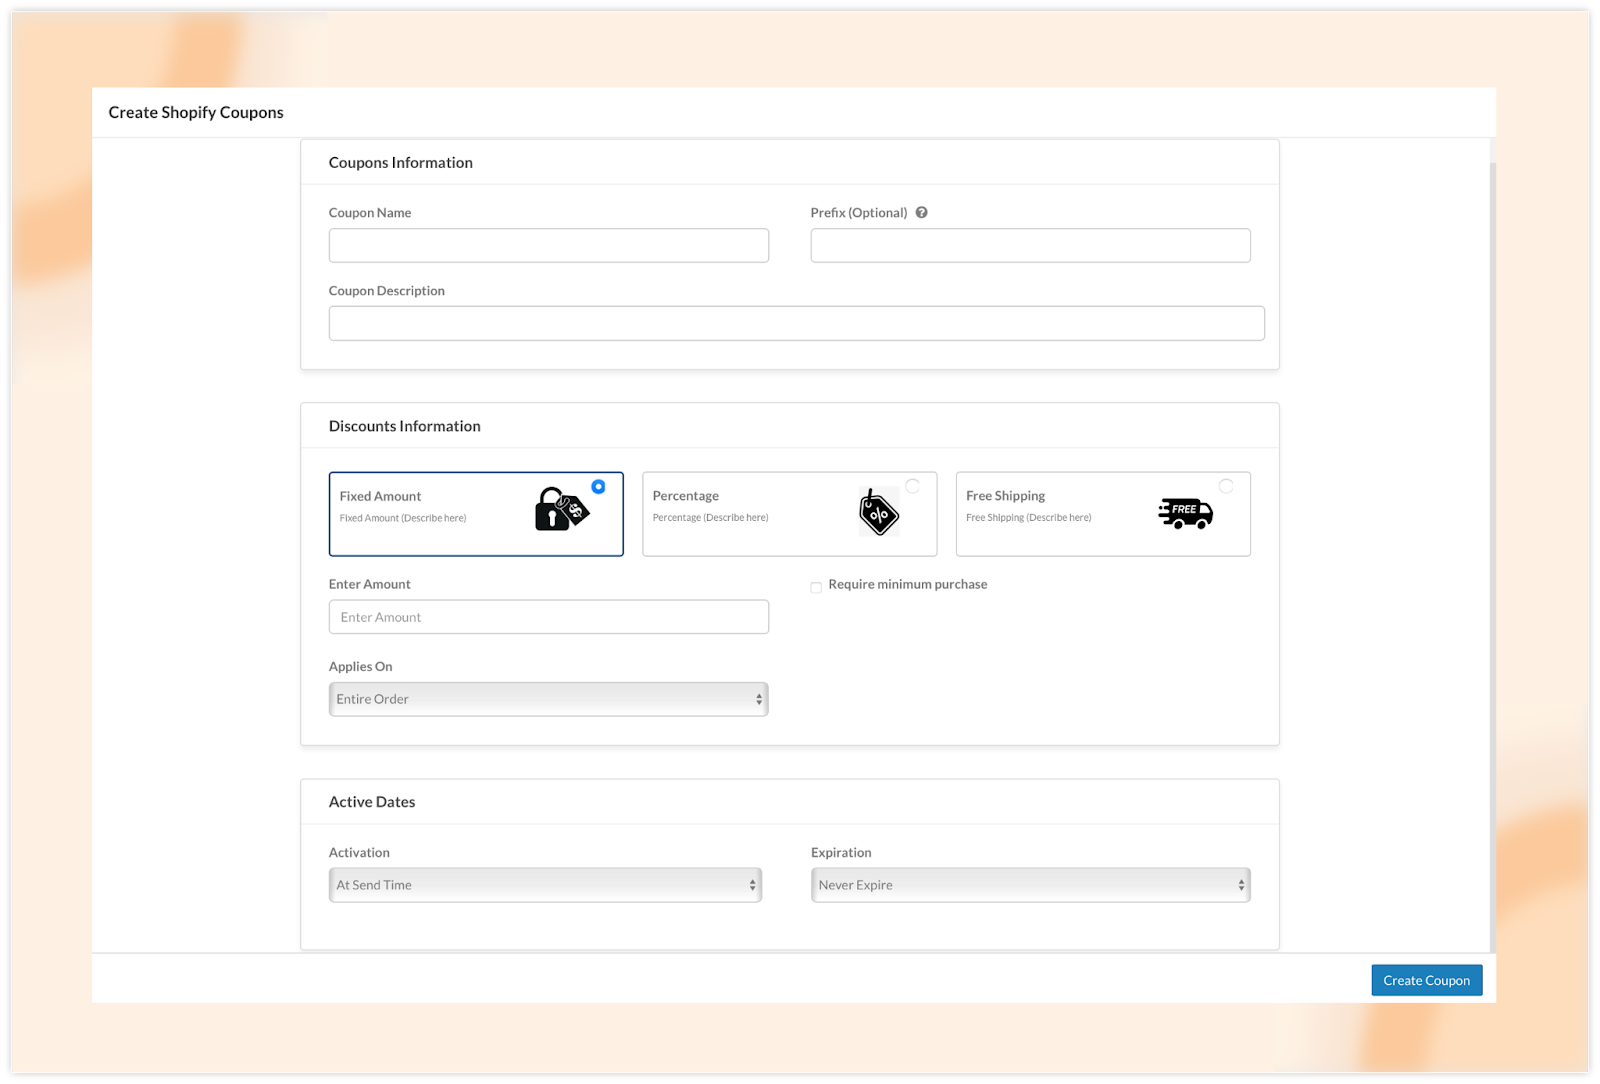The image size is (1600, 1084).
Task: Click the 'Enter Amount' label above the field
Action: tap(370, 584)
